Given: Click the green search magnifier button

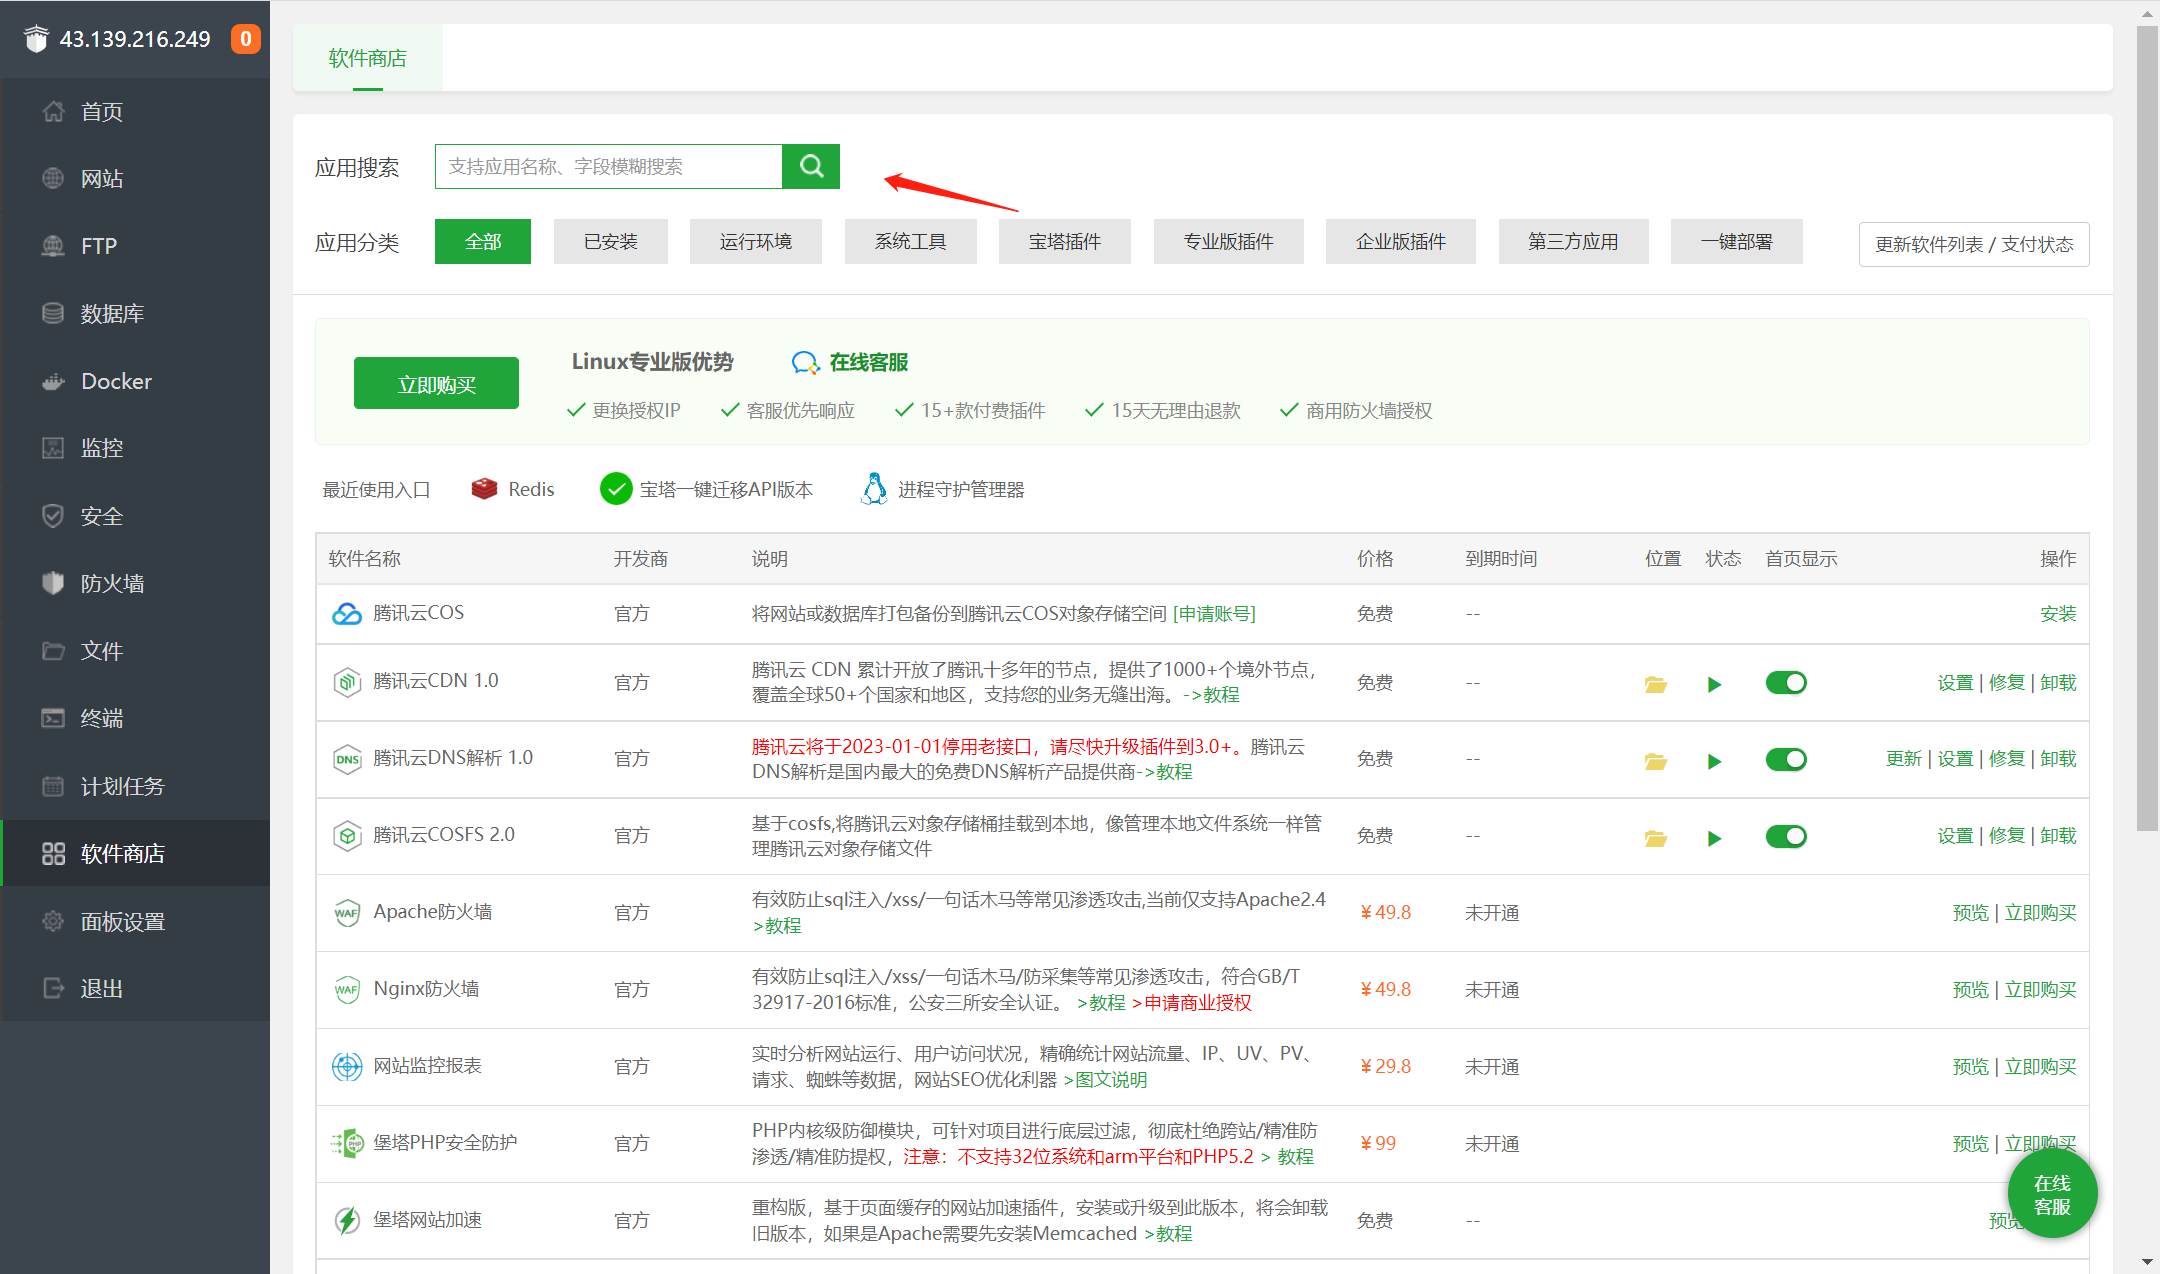Looking at the screenshot, I should tap(811, 166).
